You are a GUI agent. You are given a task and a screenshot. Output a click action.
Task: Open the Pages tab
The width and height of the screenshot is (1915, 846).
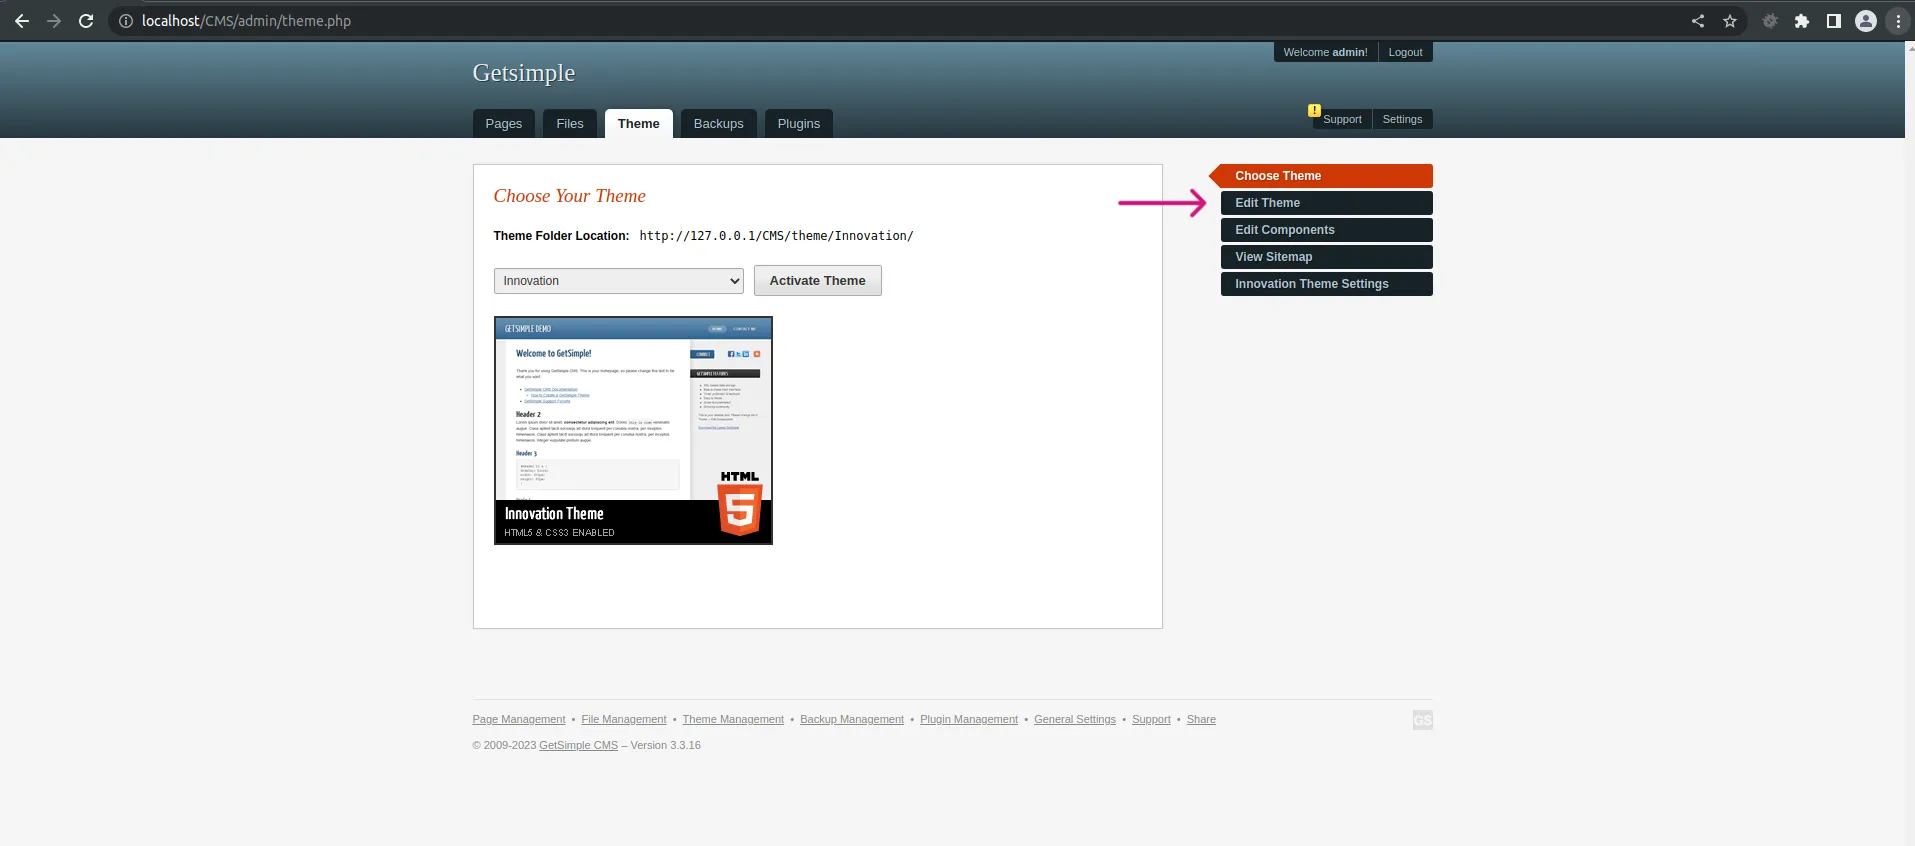click(504, 124)
